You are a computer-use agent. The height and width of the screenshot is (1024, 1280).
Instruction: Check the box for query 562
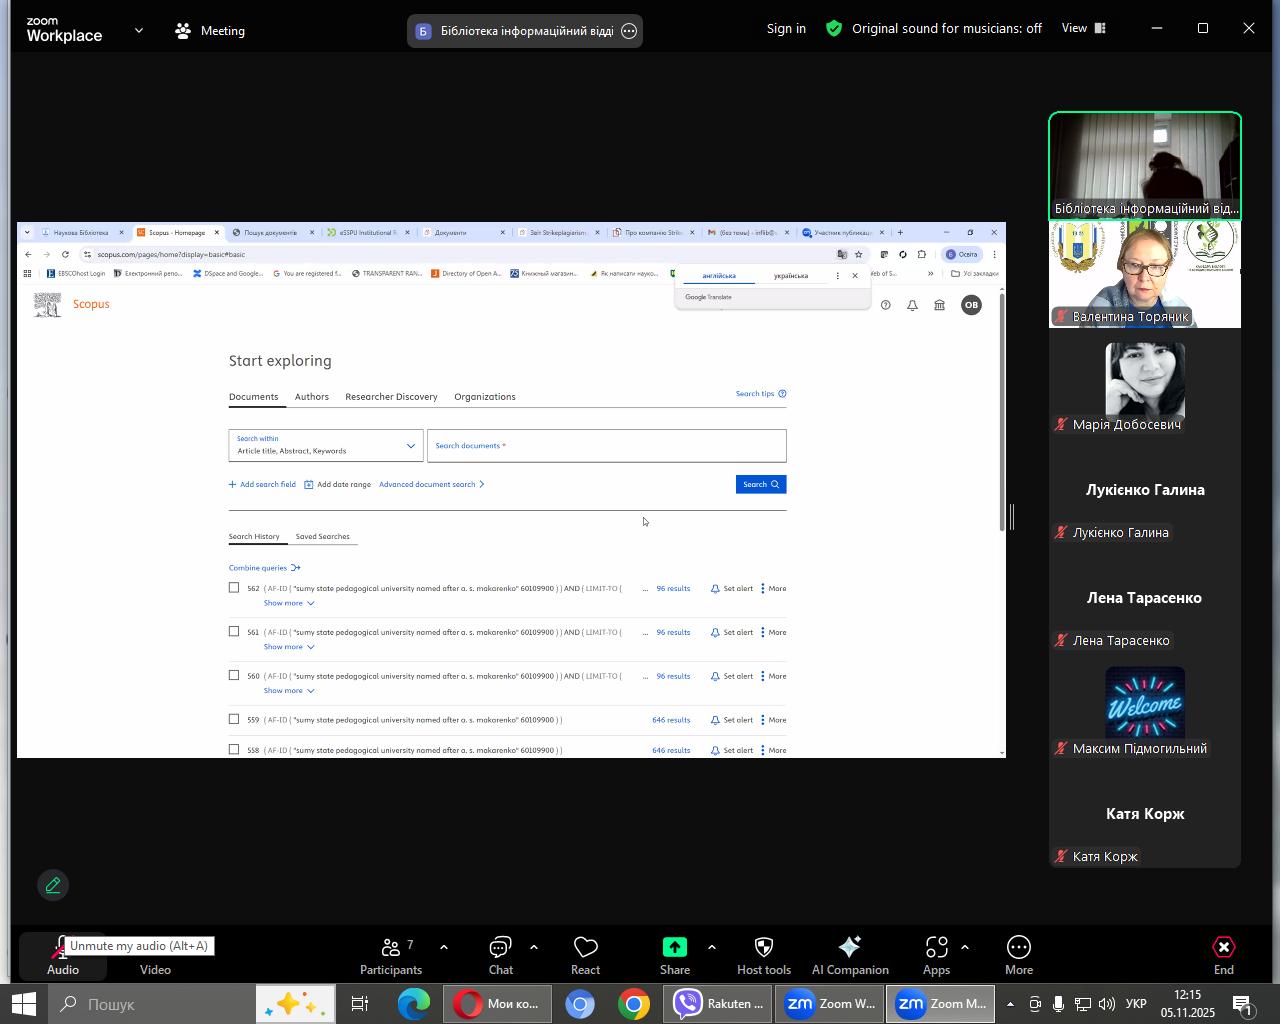[x=234, y=588]
